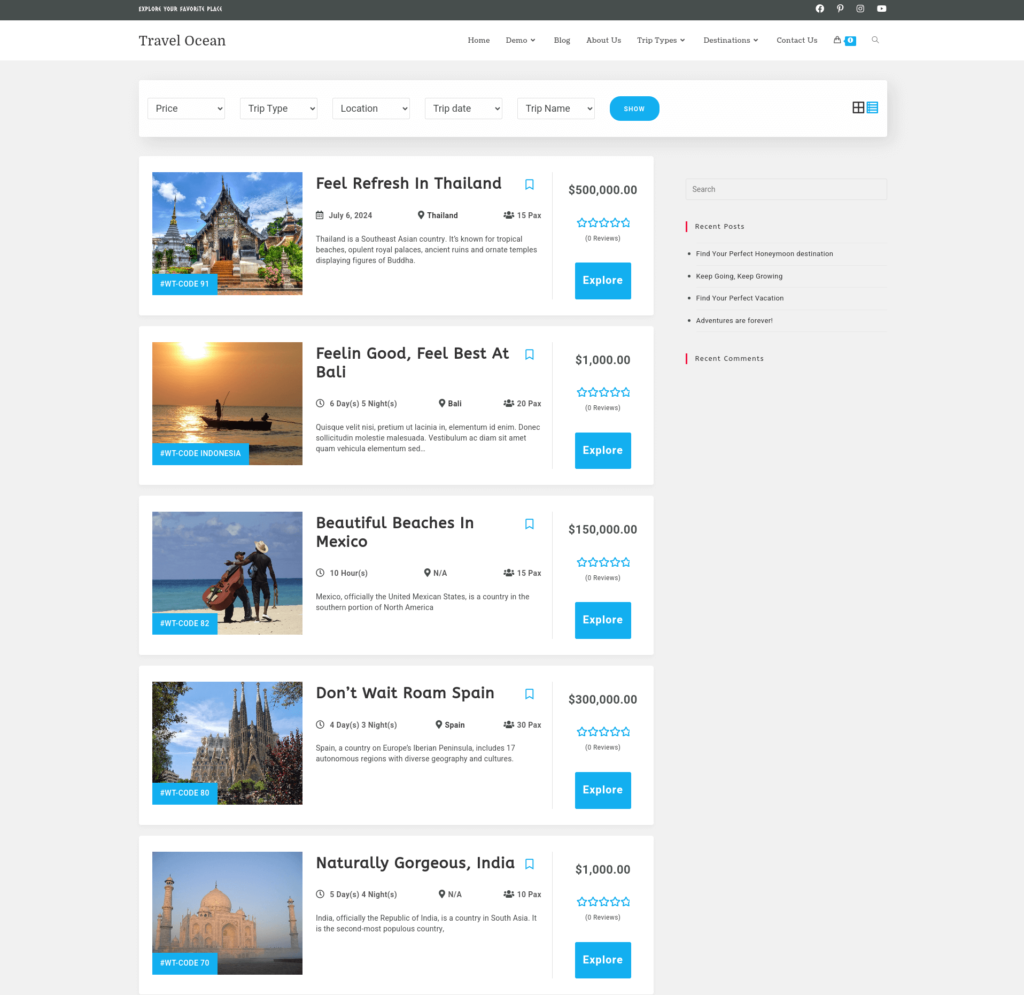Bookmark the Don't Wait Roam Spain trip
Viewport: 1024px width, 995px height.
click(x=529, y=693)
